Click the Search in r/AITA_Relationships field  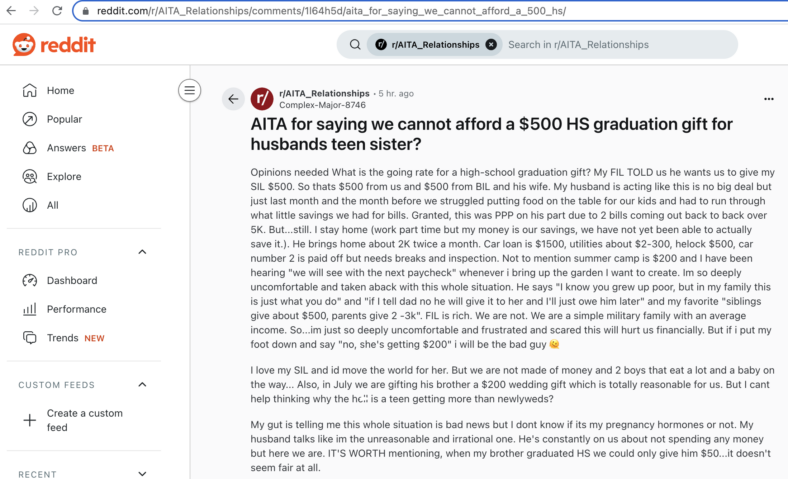pos(619,45)
